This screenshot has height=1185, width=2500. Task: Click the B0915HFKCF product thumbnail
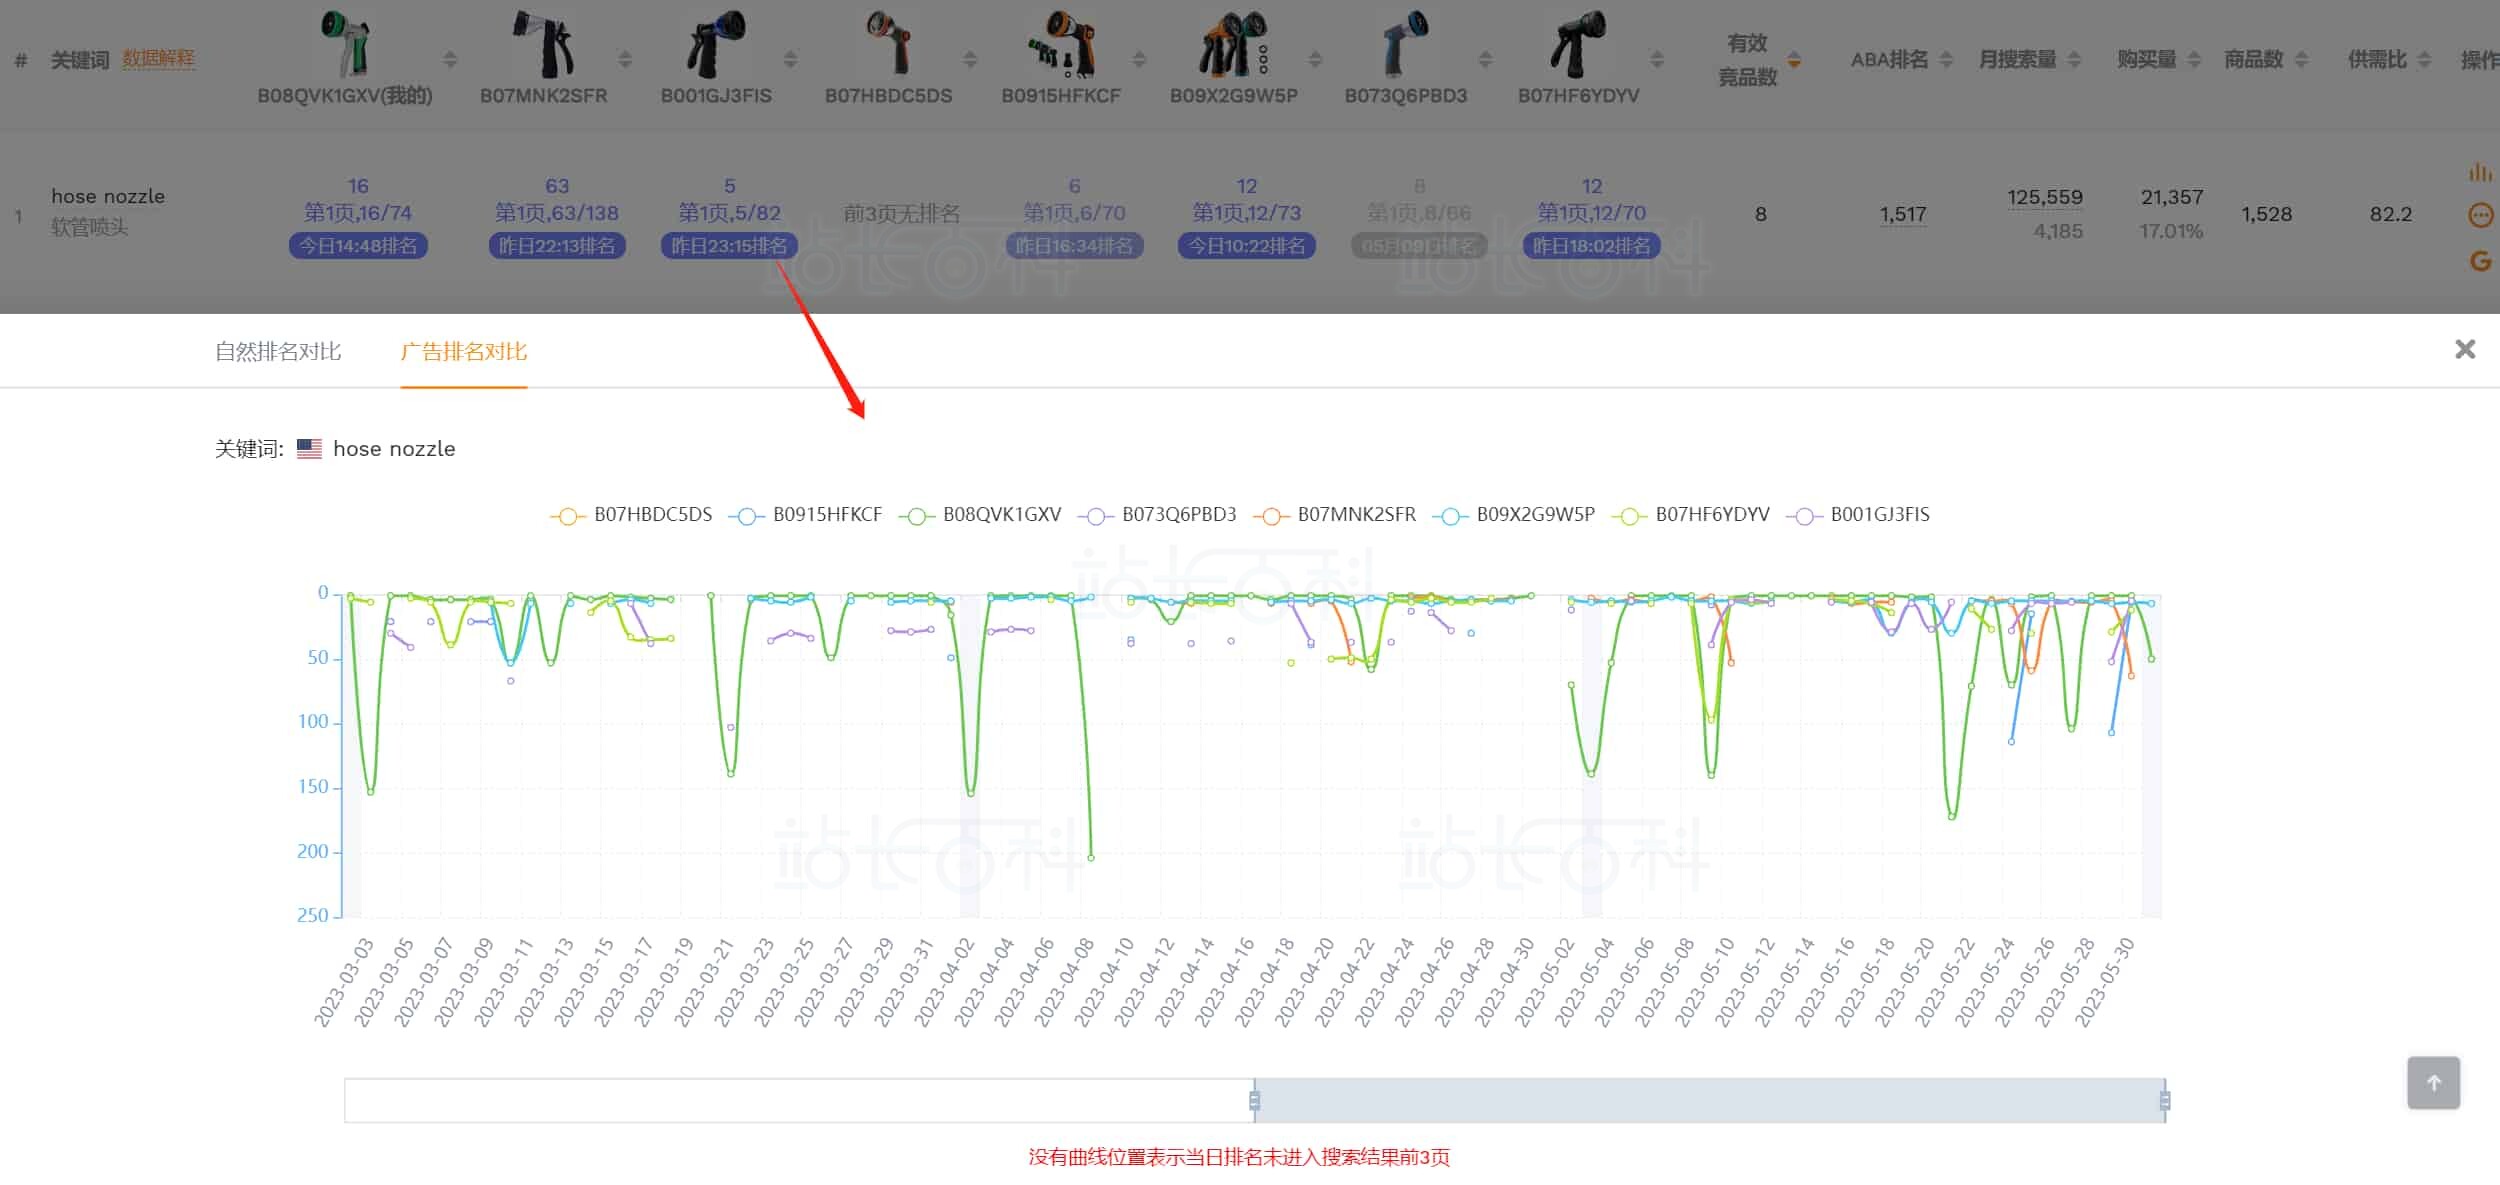(x=1061, y=43)
